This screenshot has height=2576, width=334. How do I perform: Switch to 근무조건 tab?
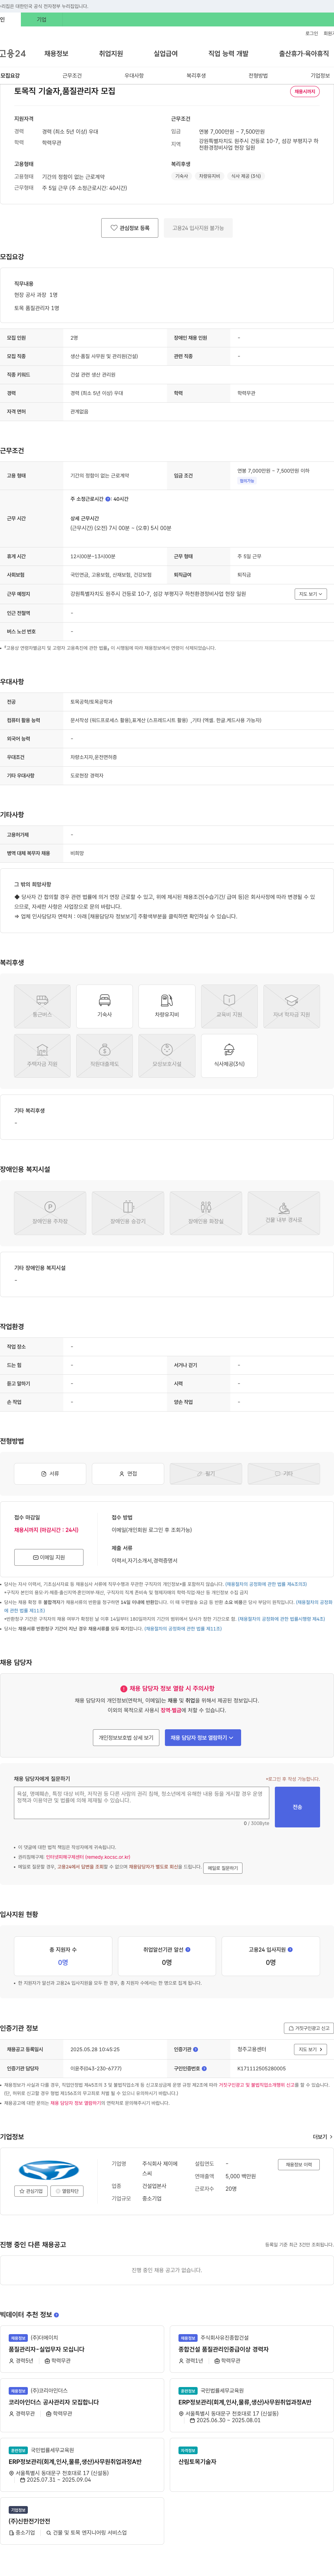72,75
